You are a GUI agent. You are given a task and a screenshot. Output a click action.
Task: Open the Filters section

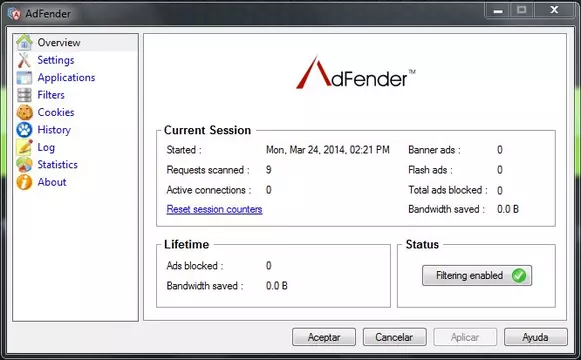click(51, 95)
